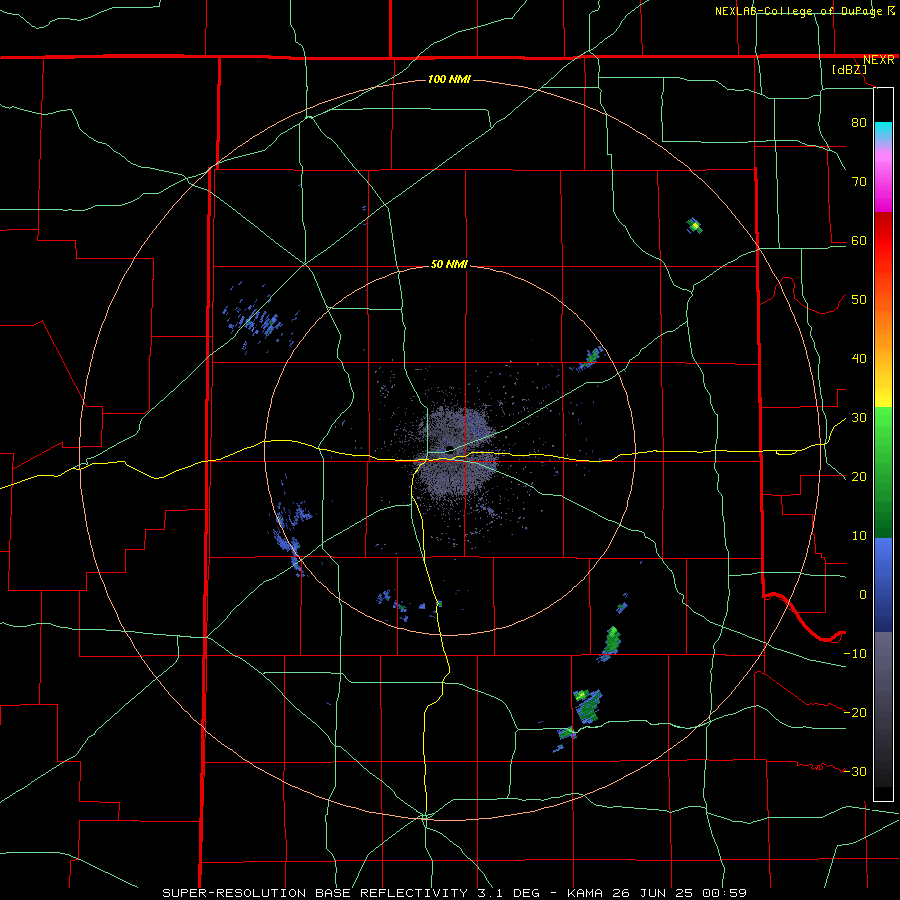Select the 10 value on the dBZ scale
900x900 pixels.
[859, 536]
